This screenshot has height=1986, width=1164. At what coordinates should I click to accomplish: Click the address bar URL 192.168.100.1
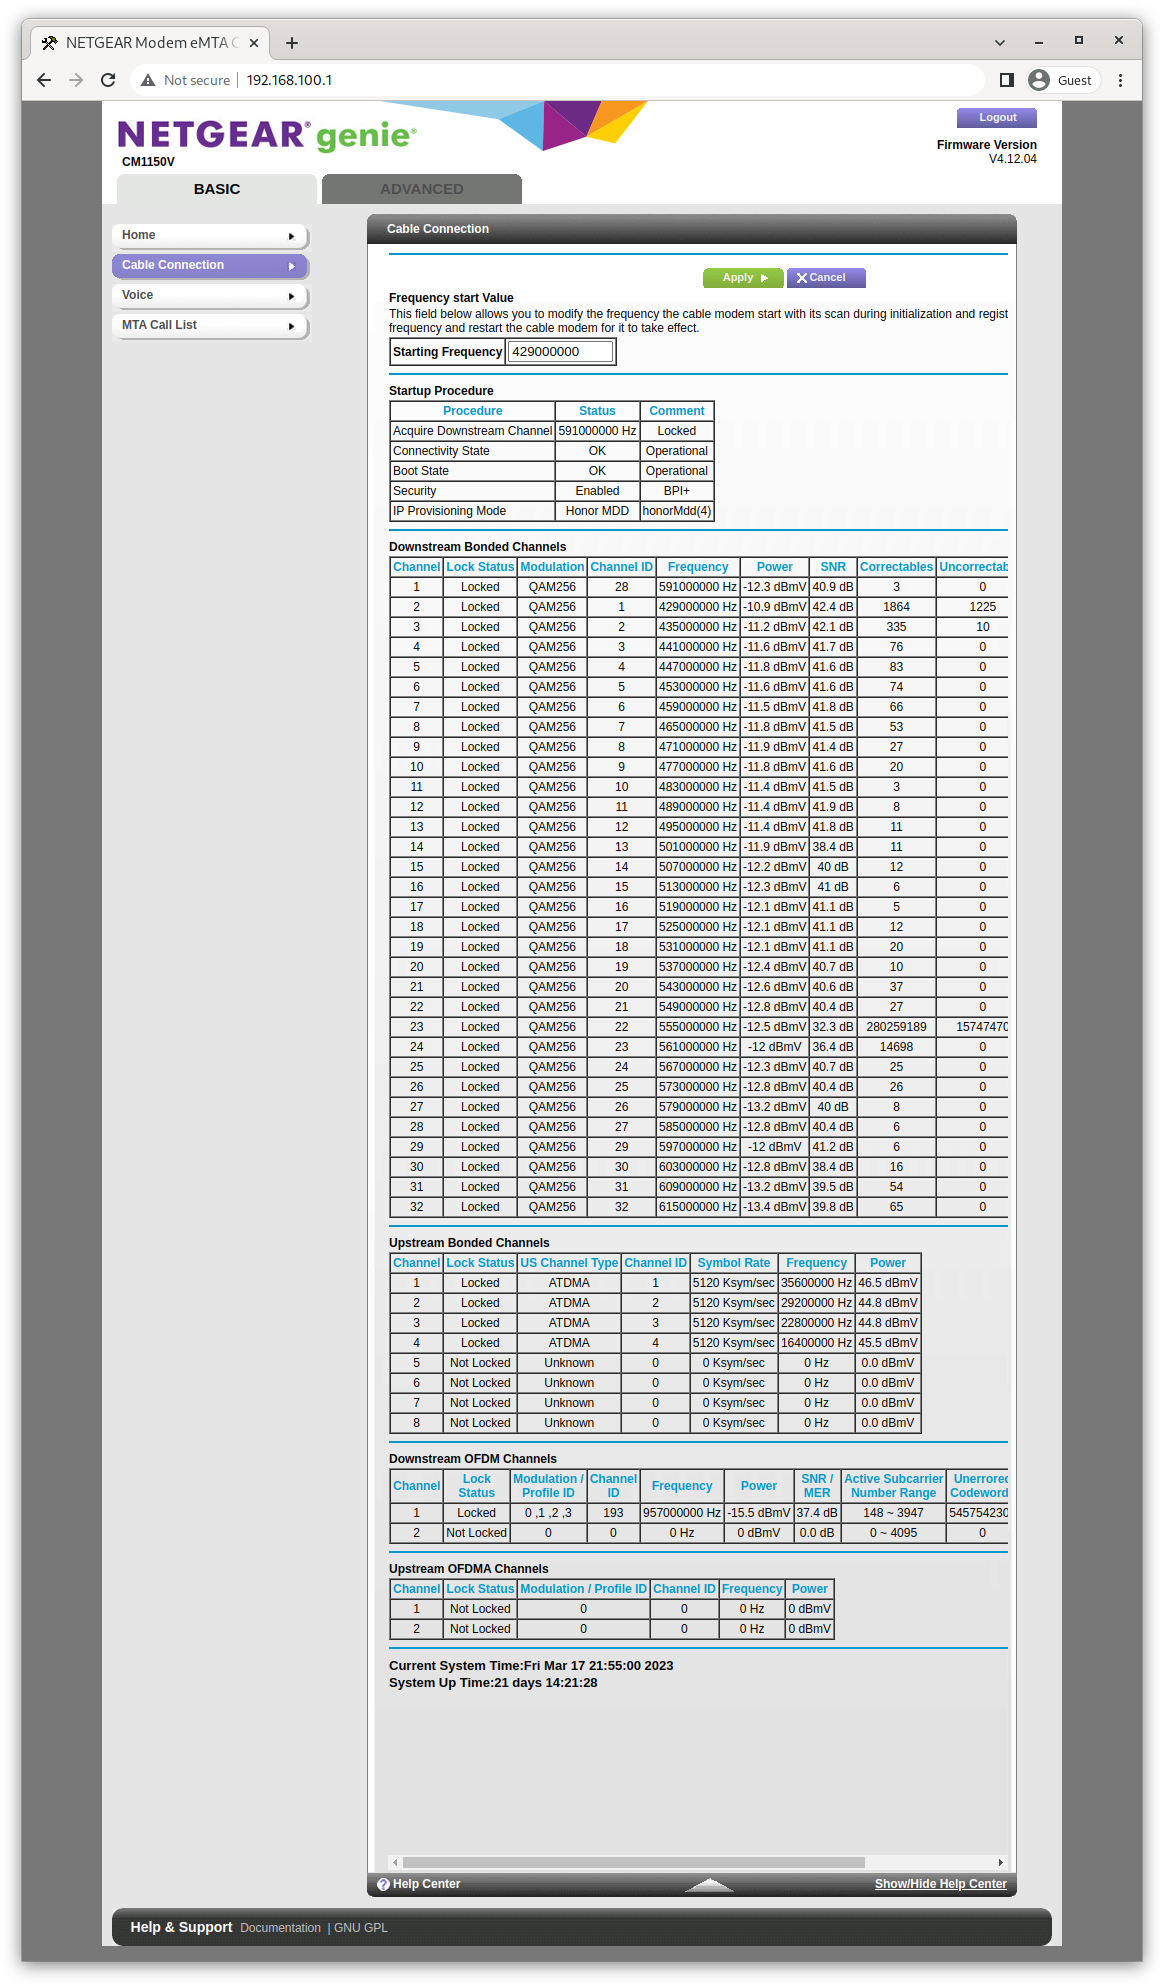point(289,80)
